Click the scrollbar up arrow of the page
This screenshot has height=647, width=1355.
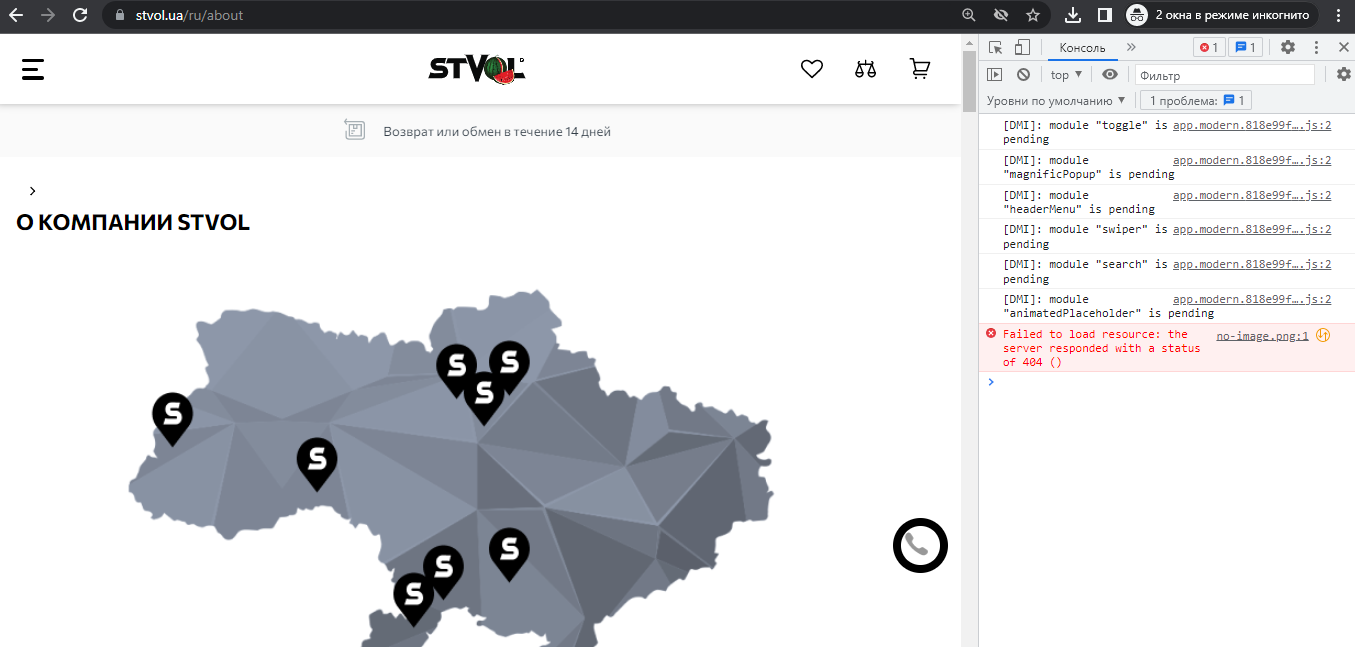969,42
